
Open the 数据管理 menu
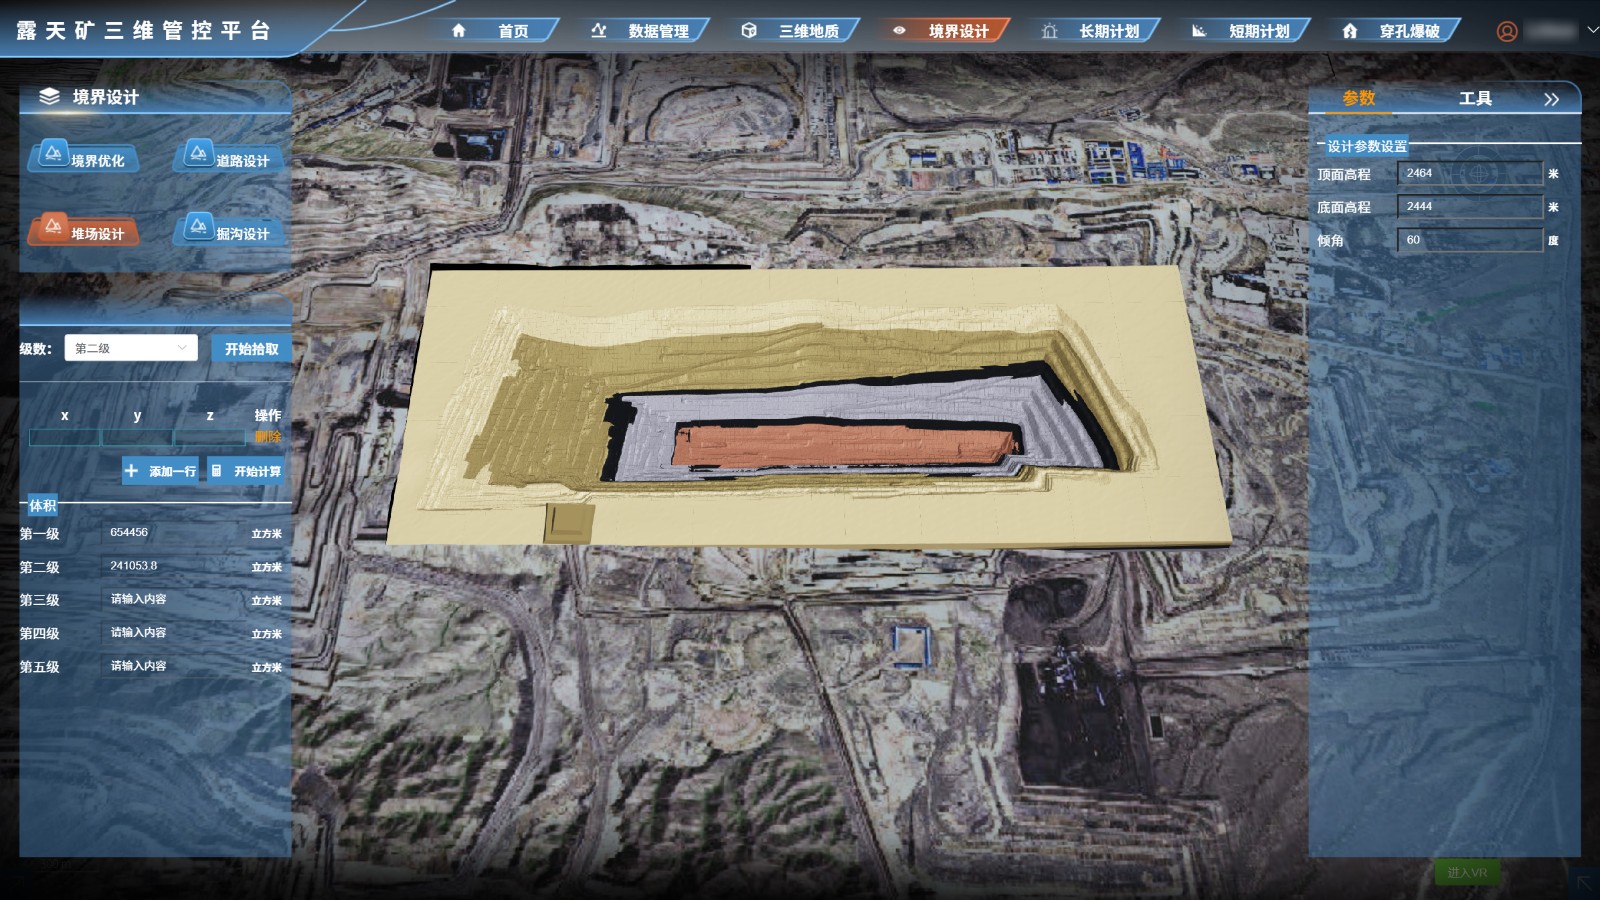point(658,31)
